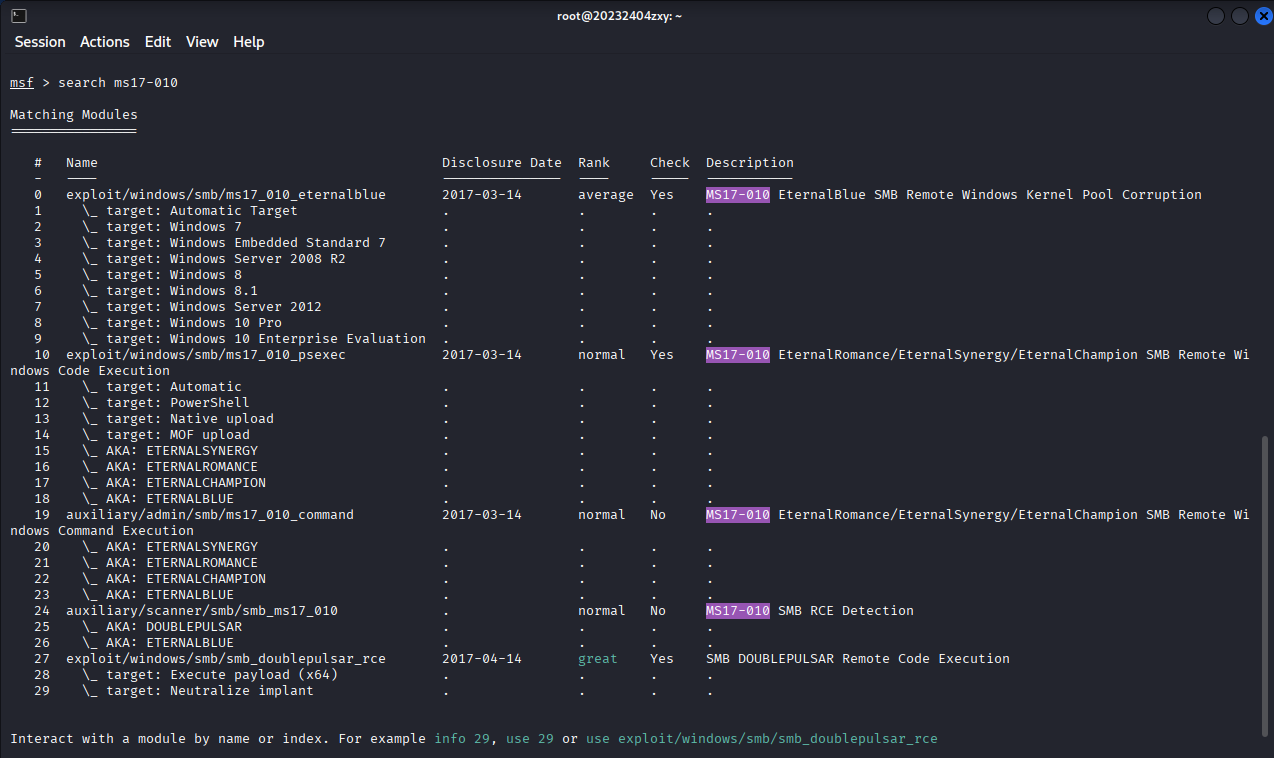Click 'SMB DOUBLEPULSAR Remote Code Execution' description

858,659
